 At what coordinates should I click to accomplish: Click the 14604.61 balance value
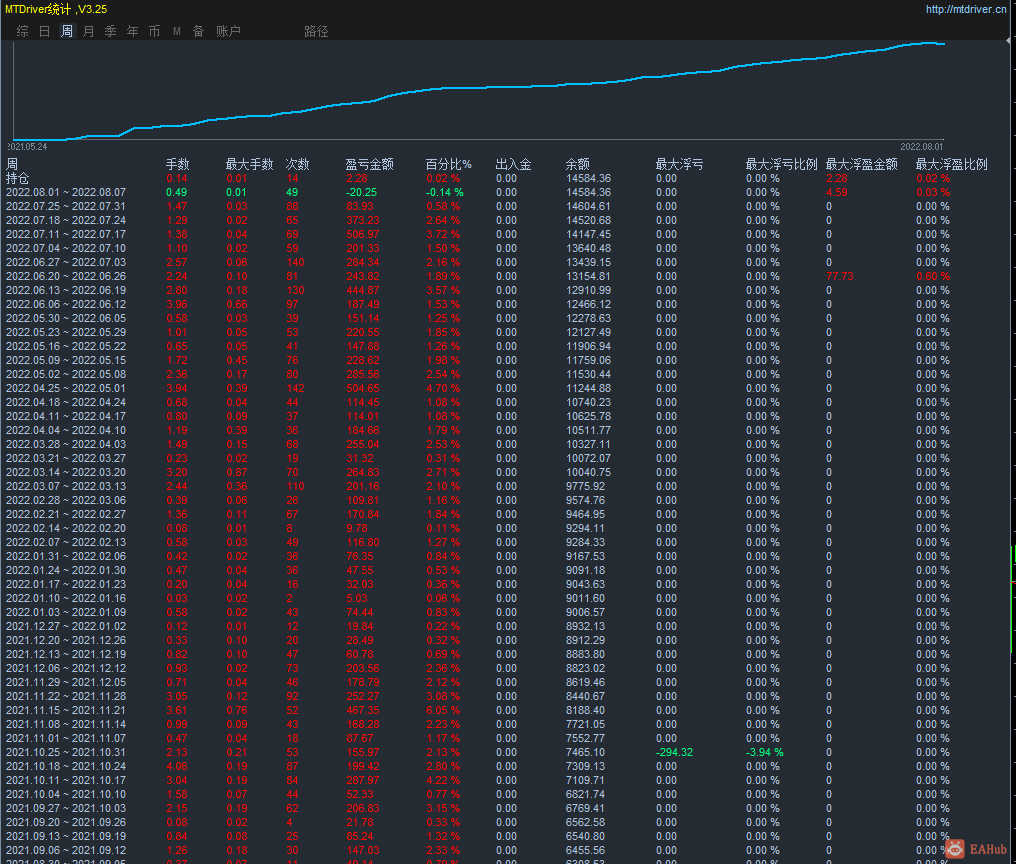pyautogui.click(x=588, y=206)
